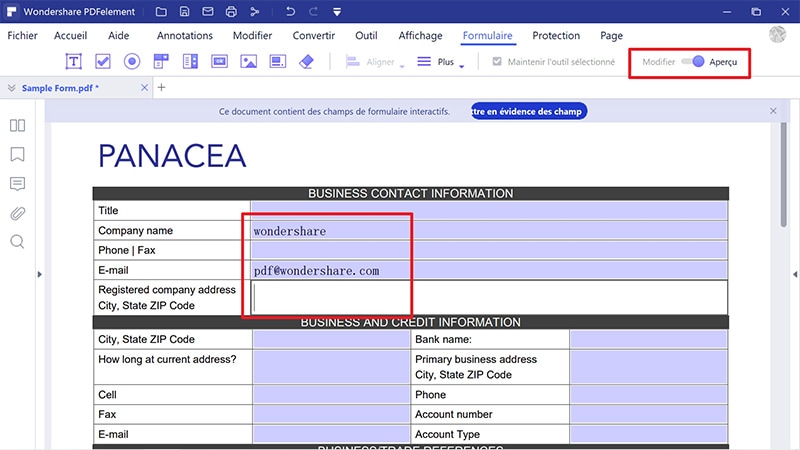800x450 pixels.
Task: Switch to the Affichage tab
Action: (420, 36)
